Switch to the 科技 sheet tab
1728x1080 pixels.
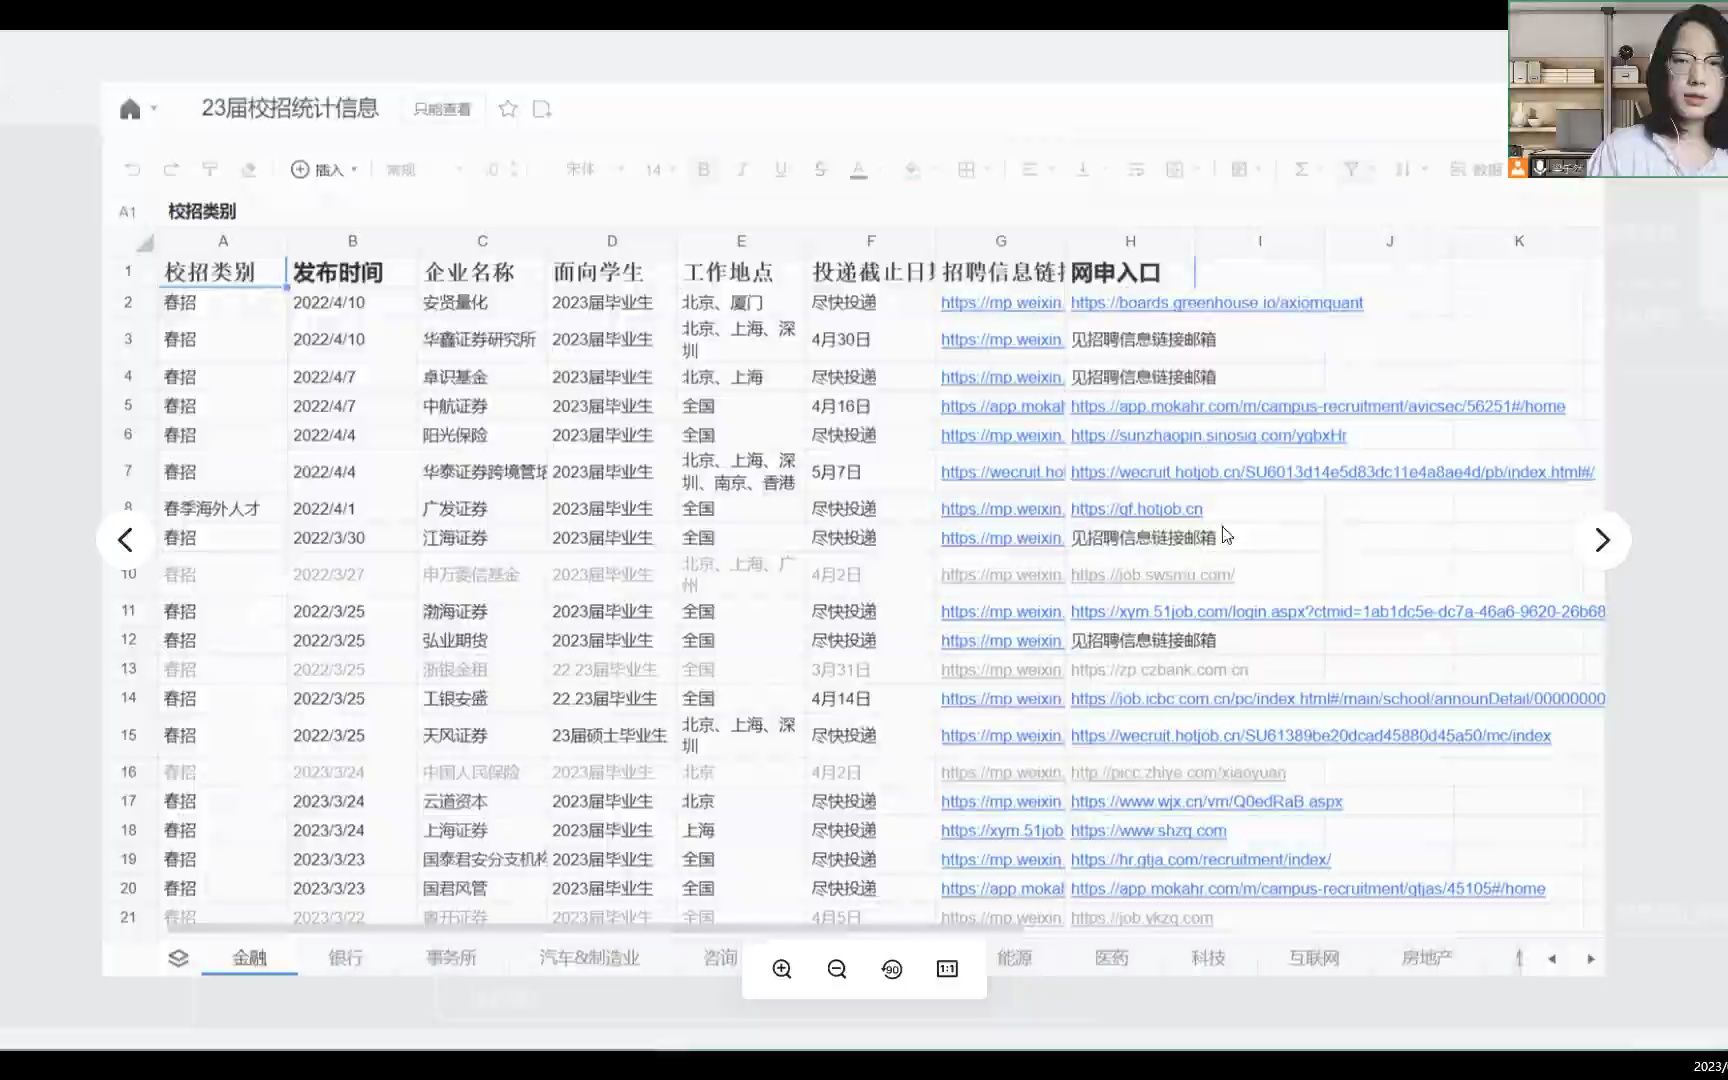pyautogui.click(x=1208, y=958)
